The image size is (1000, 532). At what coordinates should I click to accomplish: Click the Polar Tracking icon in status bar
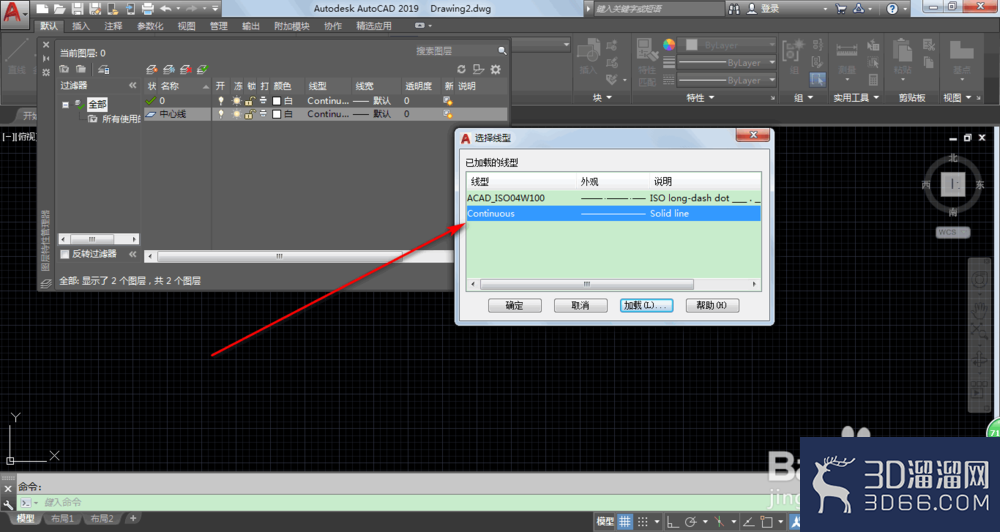click(691, 522)
